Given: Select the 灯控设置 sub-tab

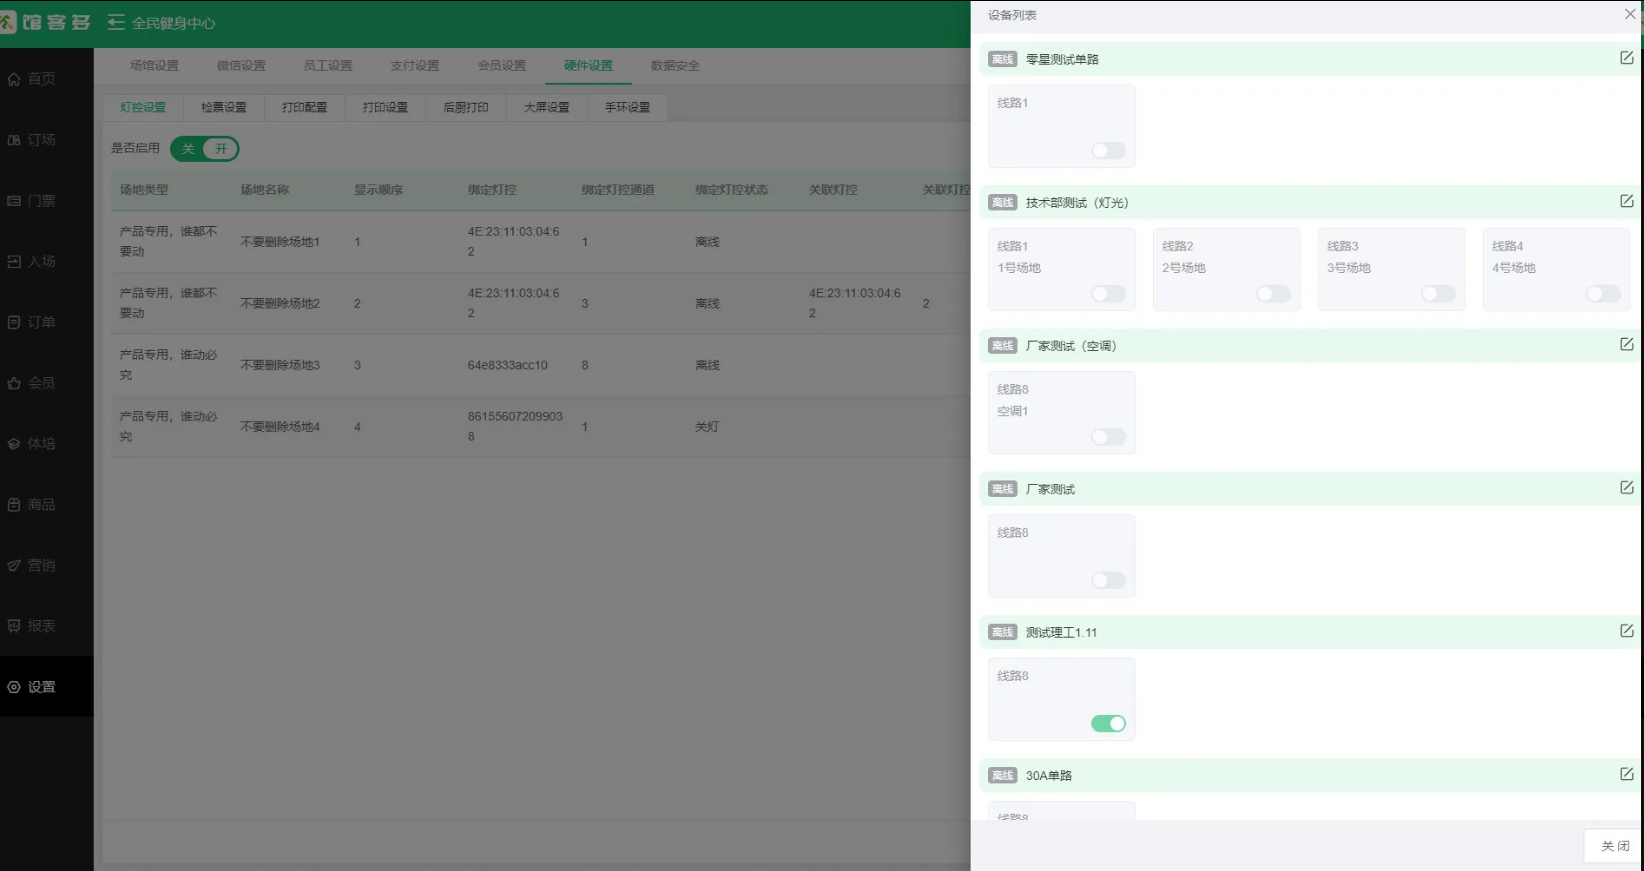Looking at the screenshot, I should [x=143, y=108].
